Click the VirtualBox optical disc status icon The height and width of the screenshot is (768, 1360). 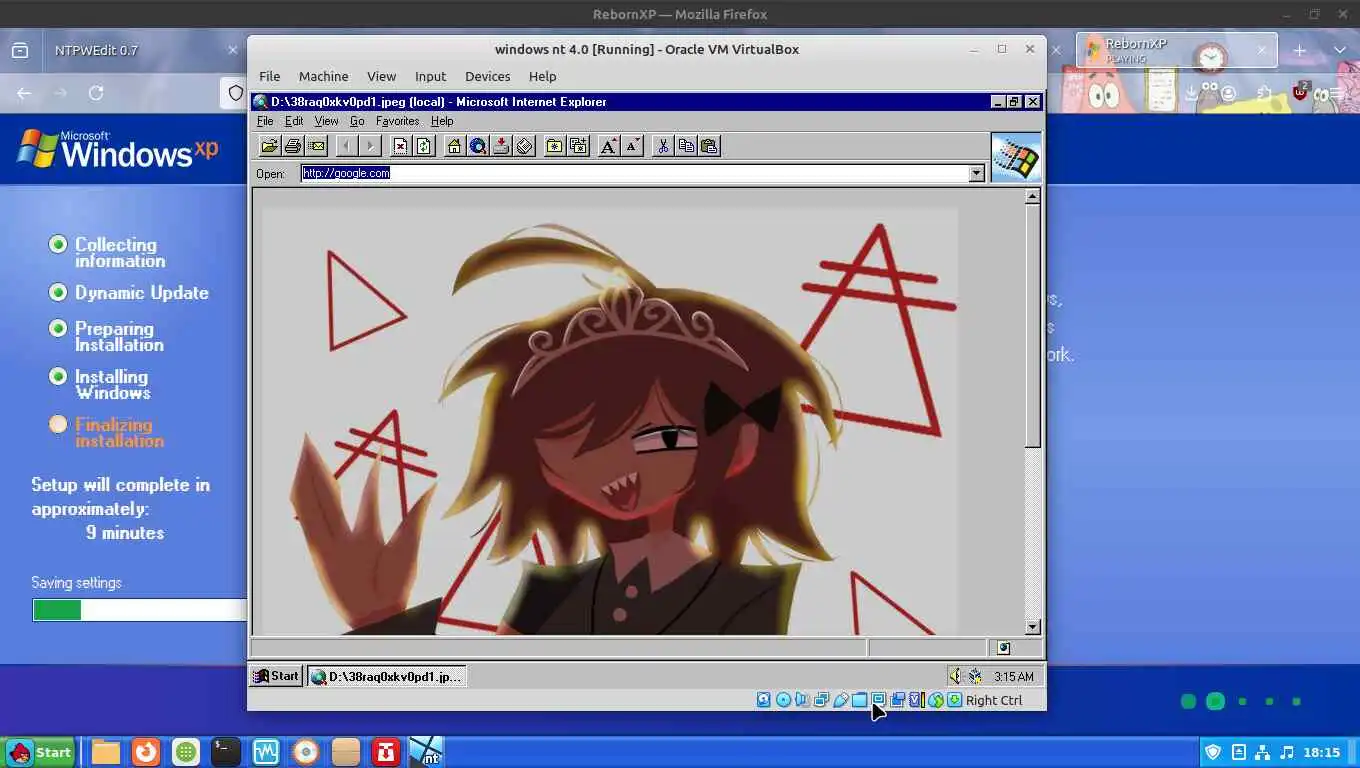[783, 700]
